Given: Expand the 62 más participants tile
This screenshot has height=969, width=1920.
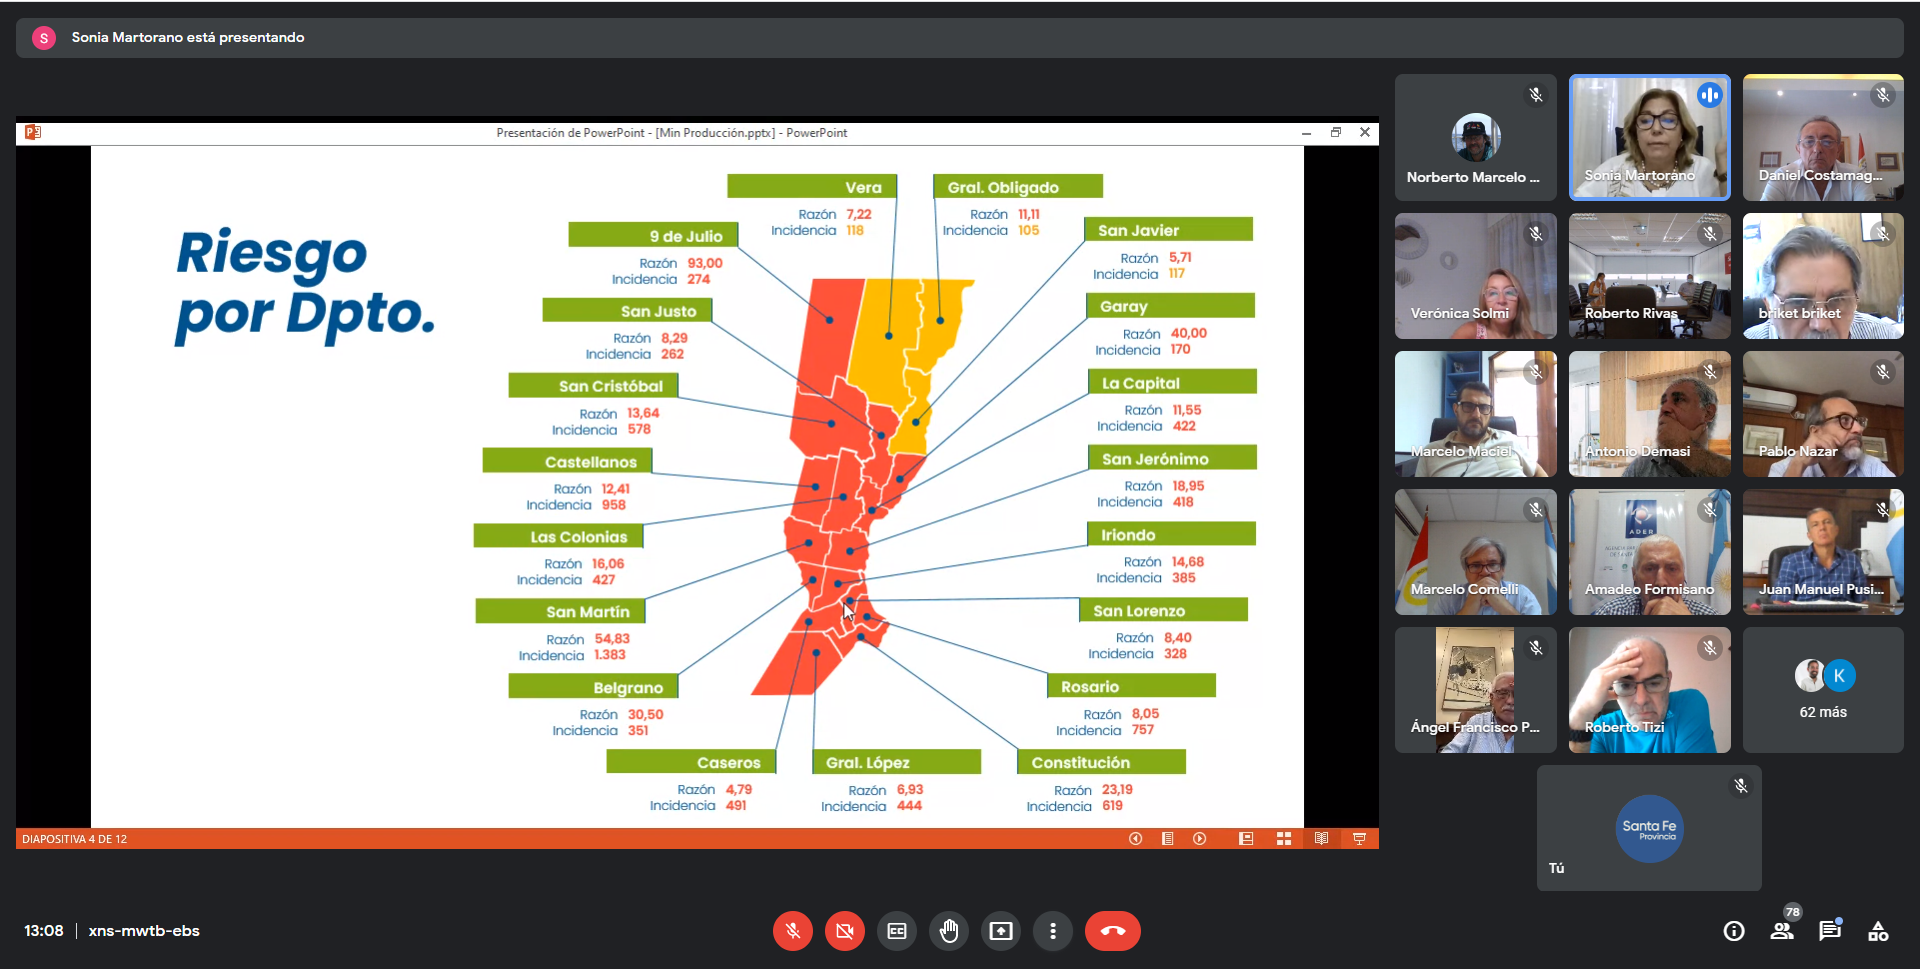Looking at the screenshot, I should (1823, 690).
